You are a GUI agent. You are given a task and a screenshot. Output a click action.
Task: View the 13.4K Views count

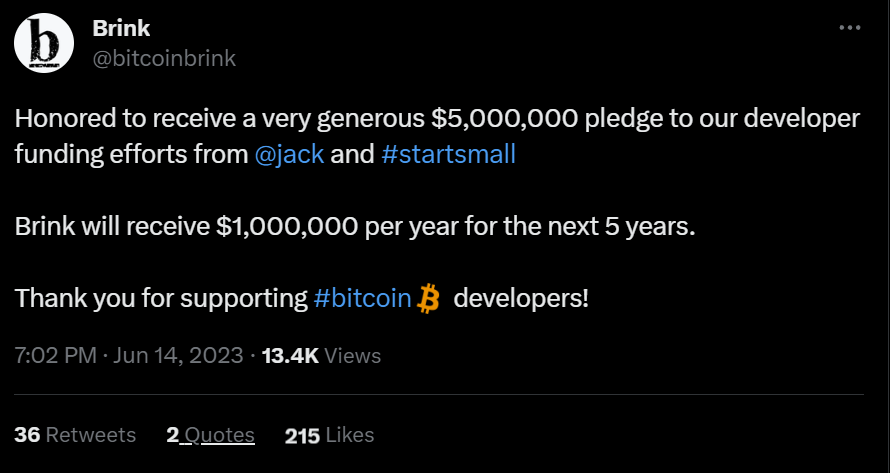[321, 355]
